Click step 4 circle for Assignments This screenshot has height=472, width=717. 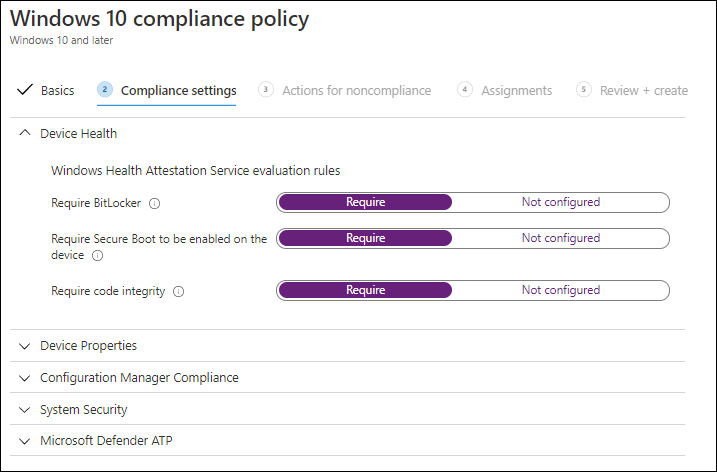(465, 89)
